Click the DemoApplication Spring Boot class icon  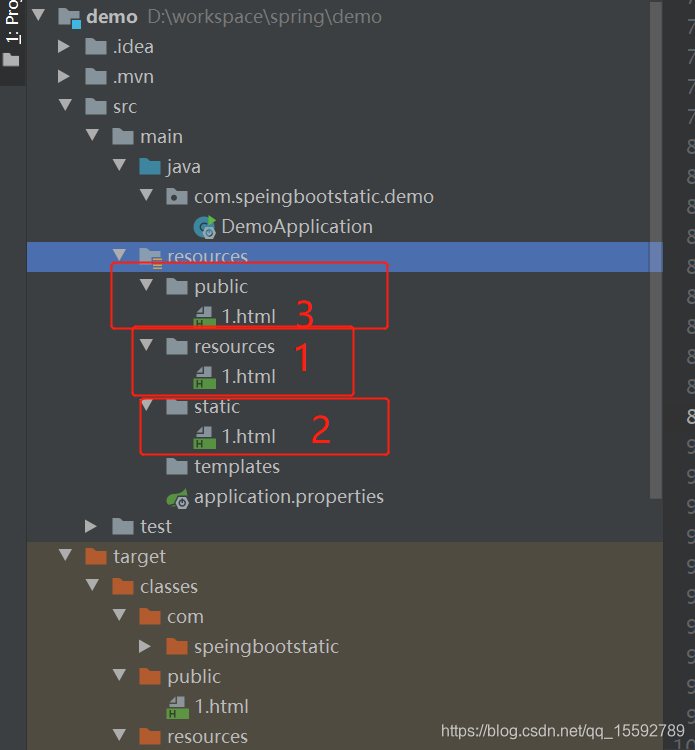click(x=205, y=227)
